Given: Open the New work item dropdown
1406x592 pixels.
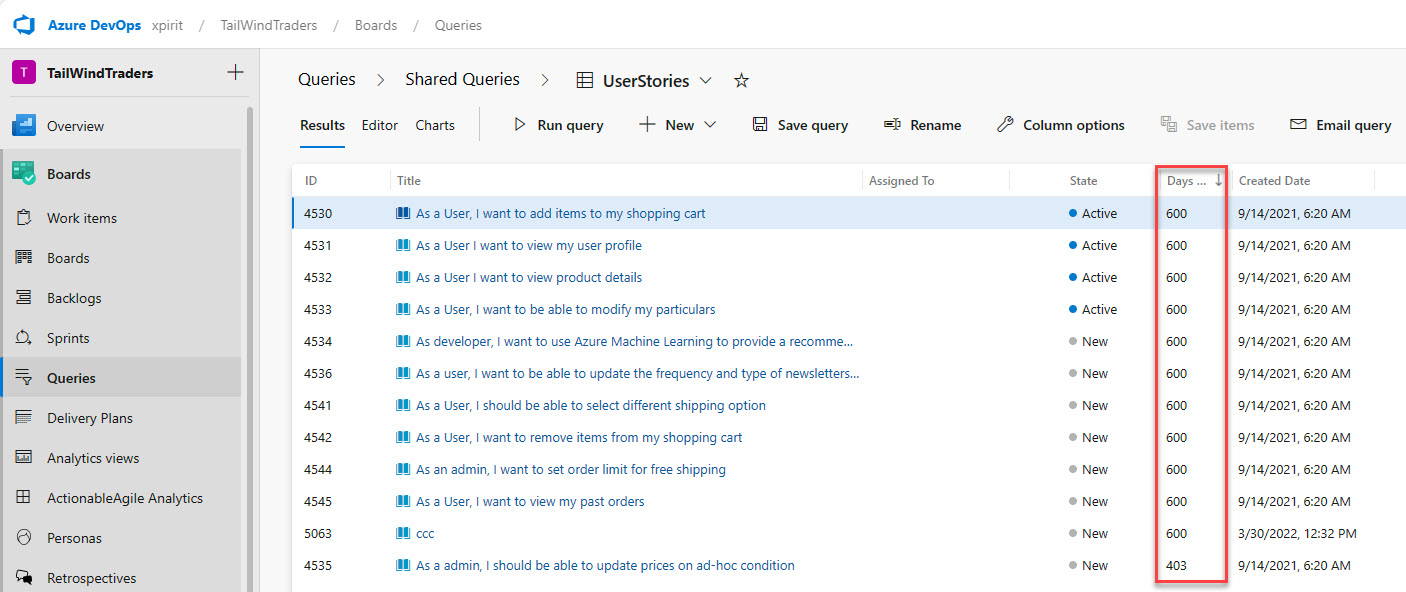Looking at the screenshot, I should [679, 125].
